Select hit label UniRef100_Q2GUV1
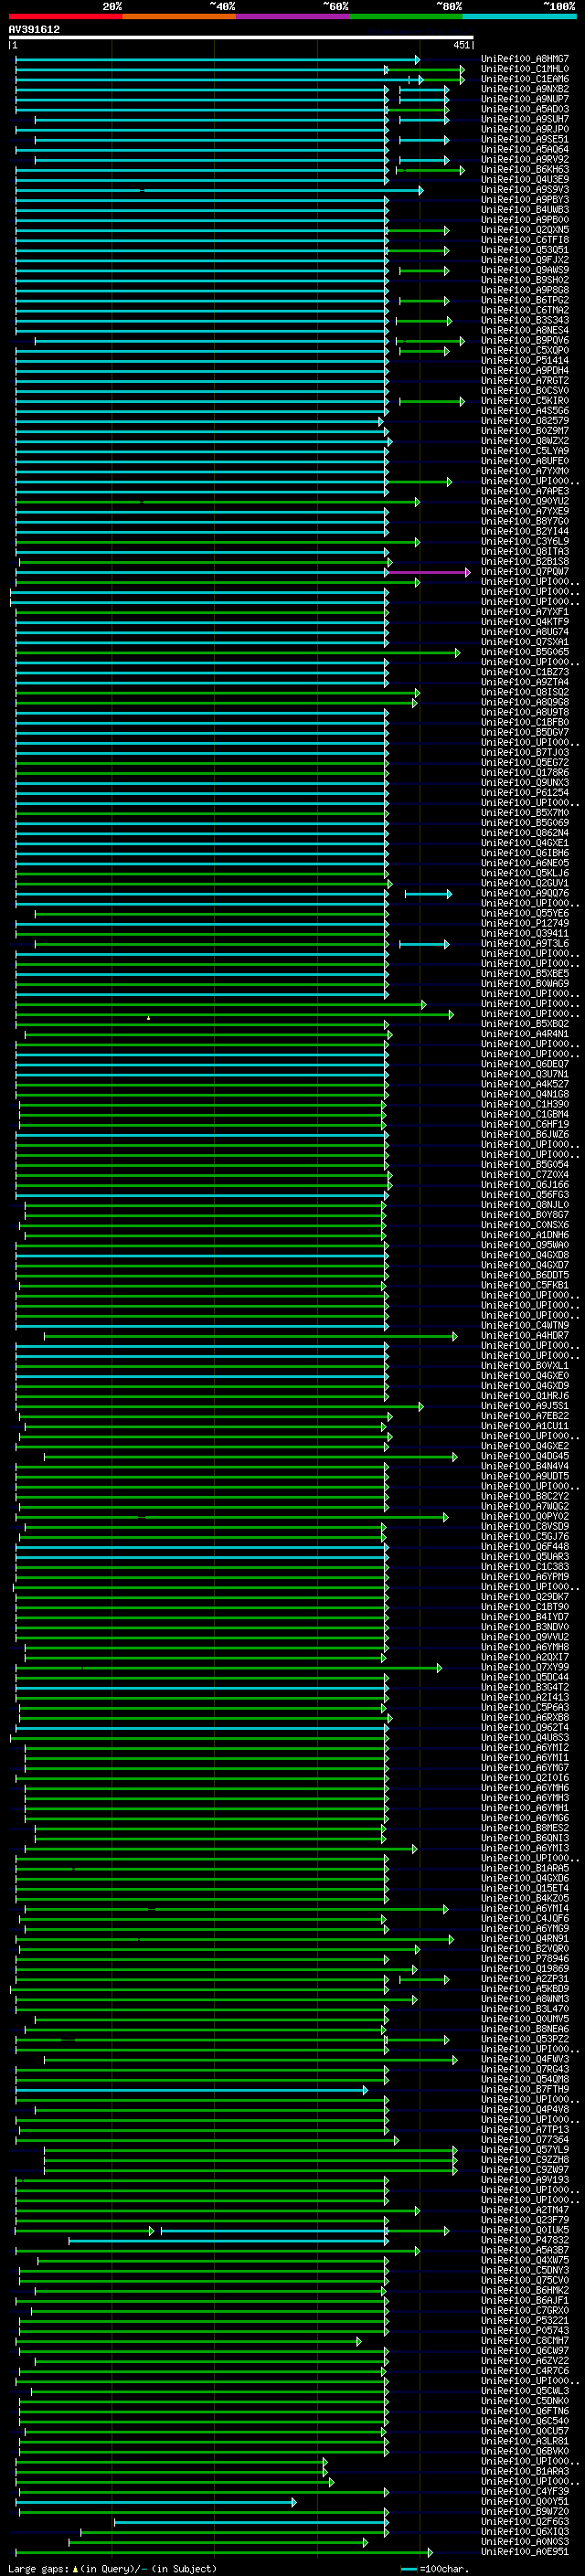The height and width of the screenshot is (2576, 585). (x=525, y=884)
